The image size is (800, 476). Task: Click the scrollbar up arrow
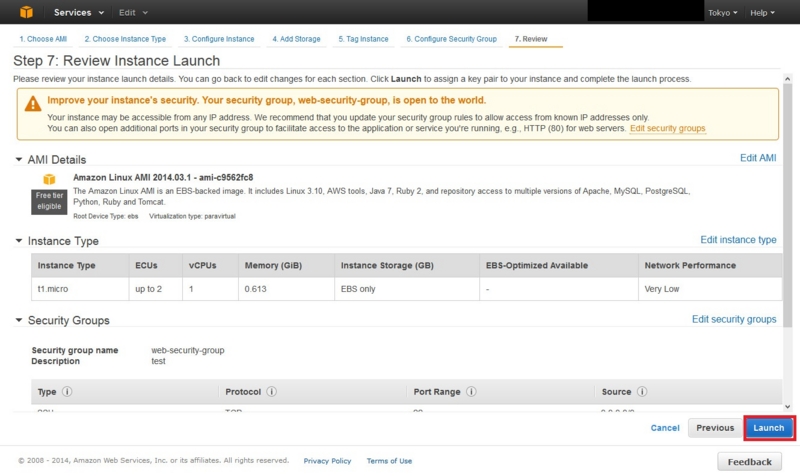point(787,79)
